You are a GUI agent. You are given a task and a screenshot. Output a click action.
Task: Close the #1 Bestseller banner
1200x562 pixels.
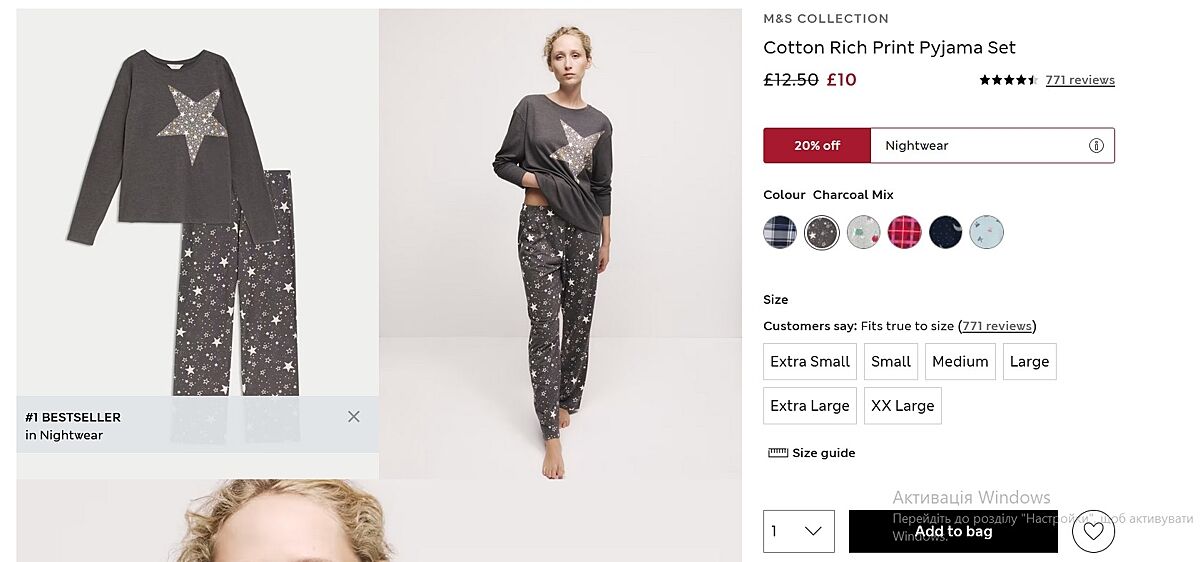click(x=354, y=416)
